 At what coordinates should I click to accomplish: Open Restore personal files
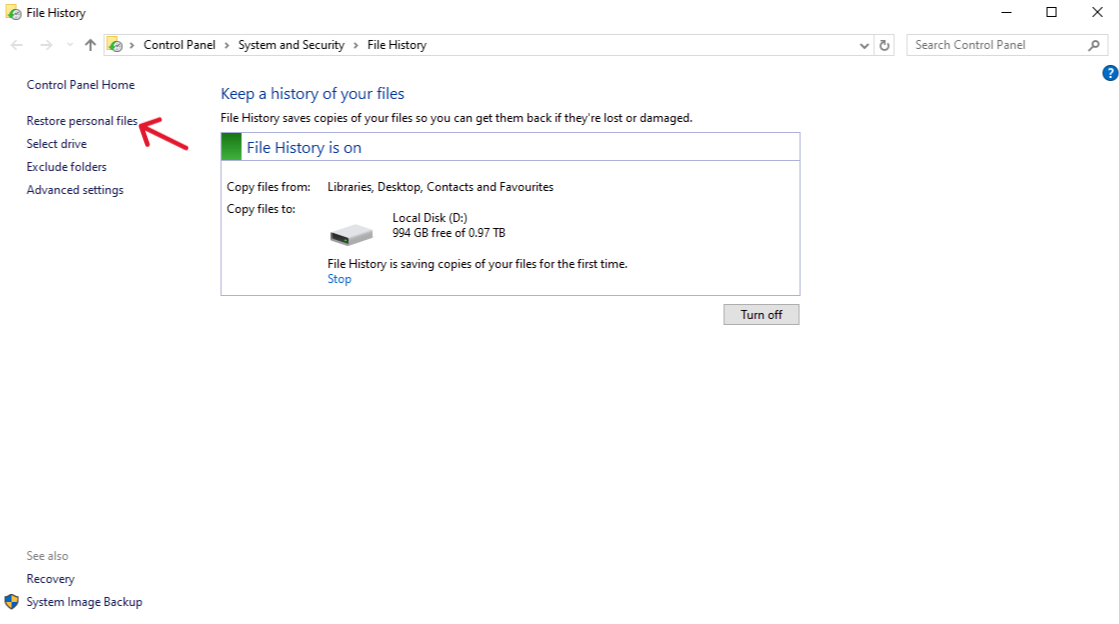(82, 120)
